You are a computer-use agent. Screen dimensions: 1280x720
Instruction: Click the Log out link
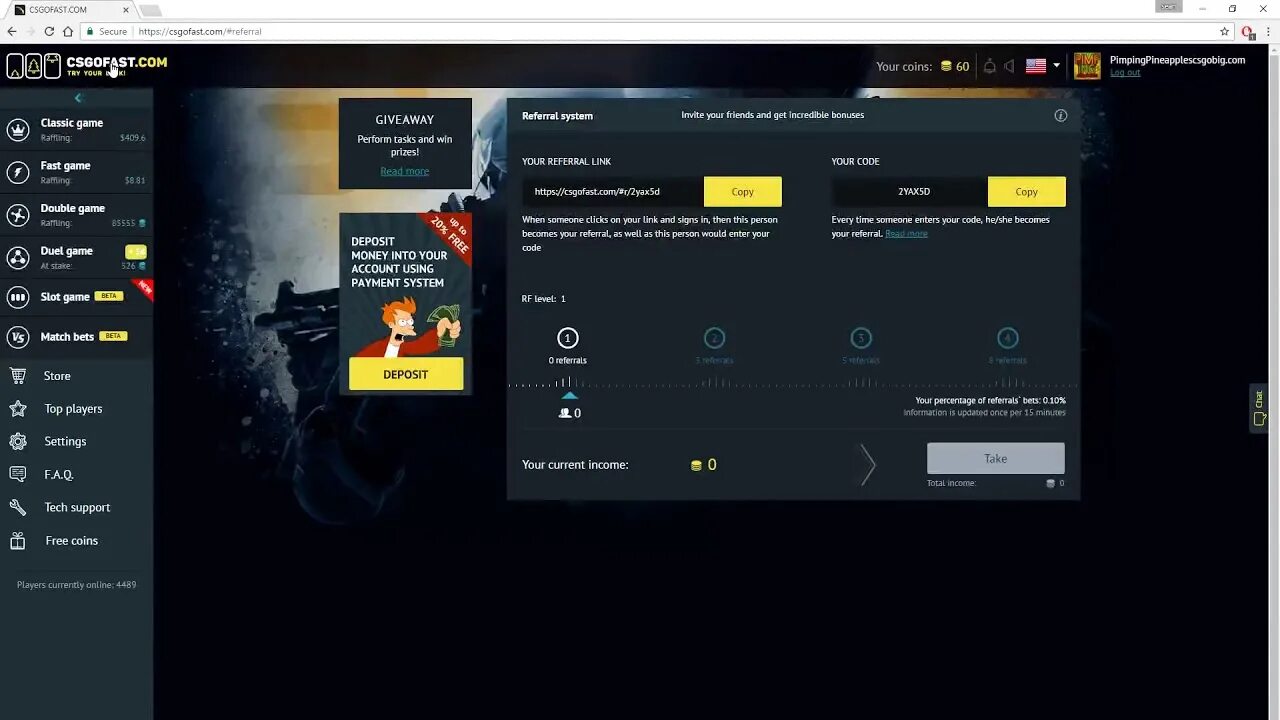pos(1125,73)
